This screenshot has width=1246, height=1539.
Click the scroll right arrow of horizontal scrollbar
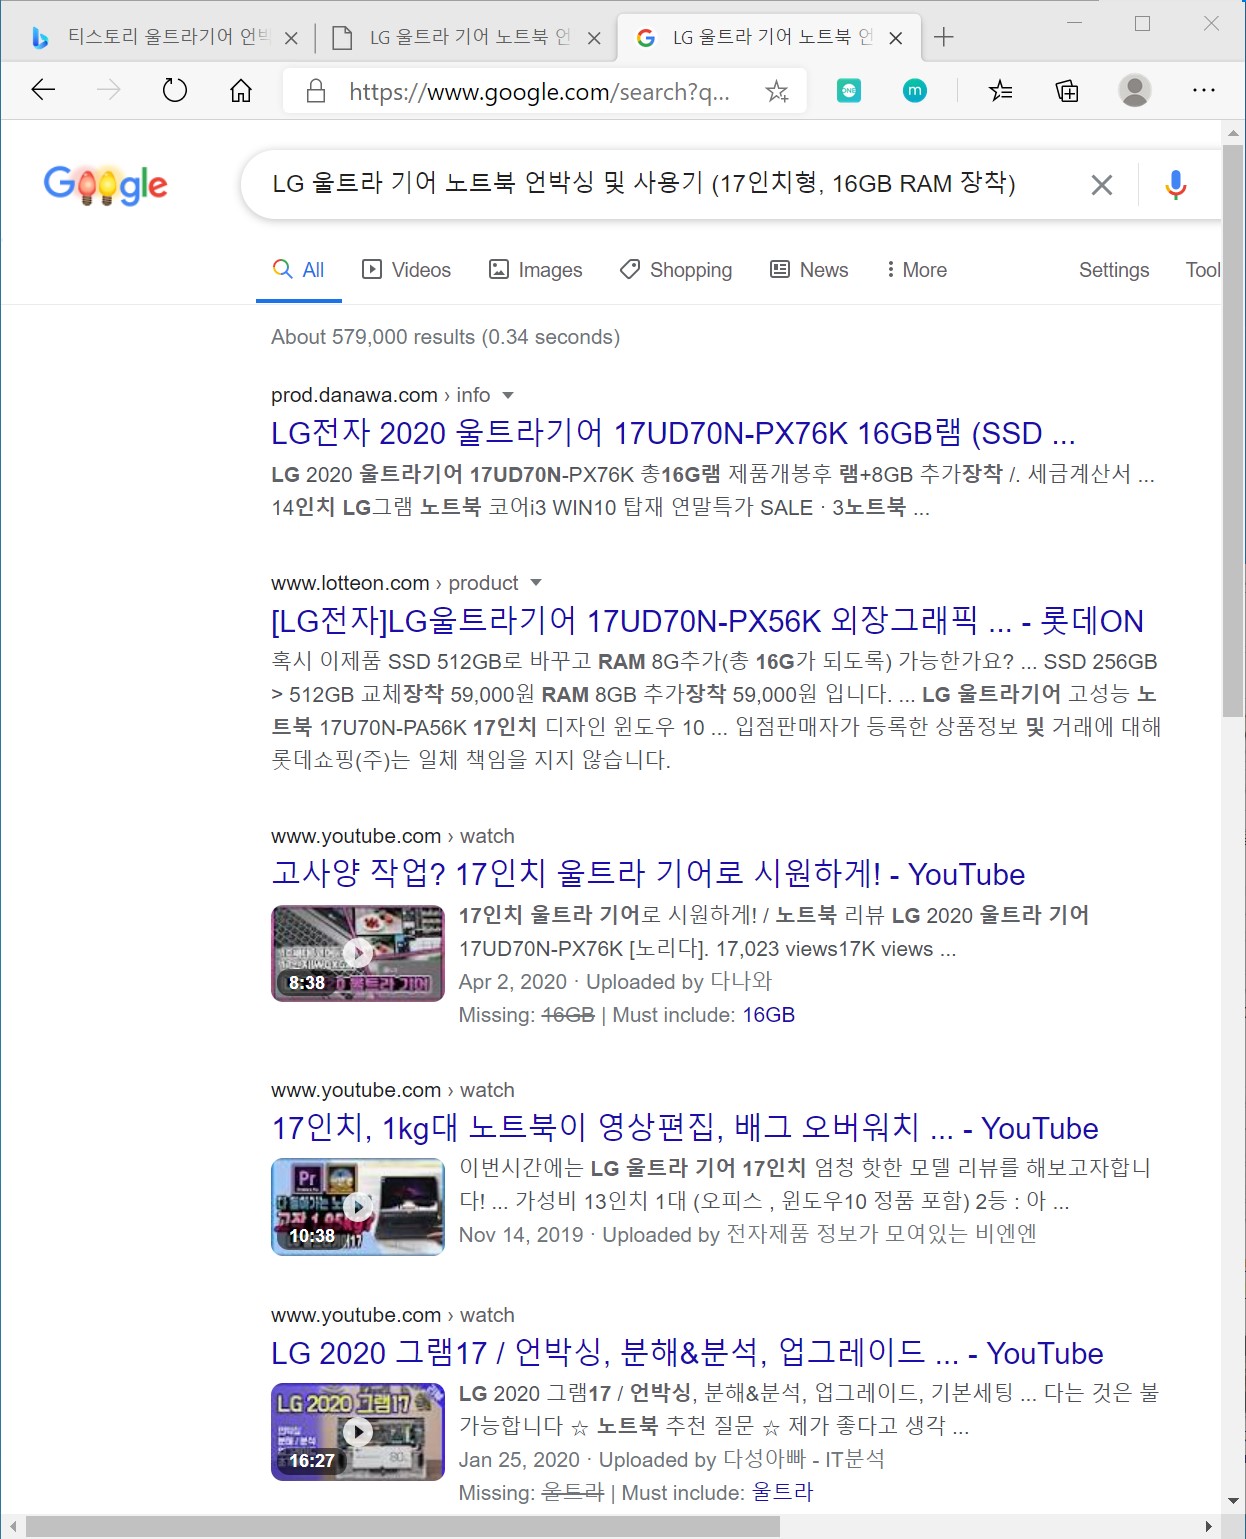1209,1527
